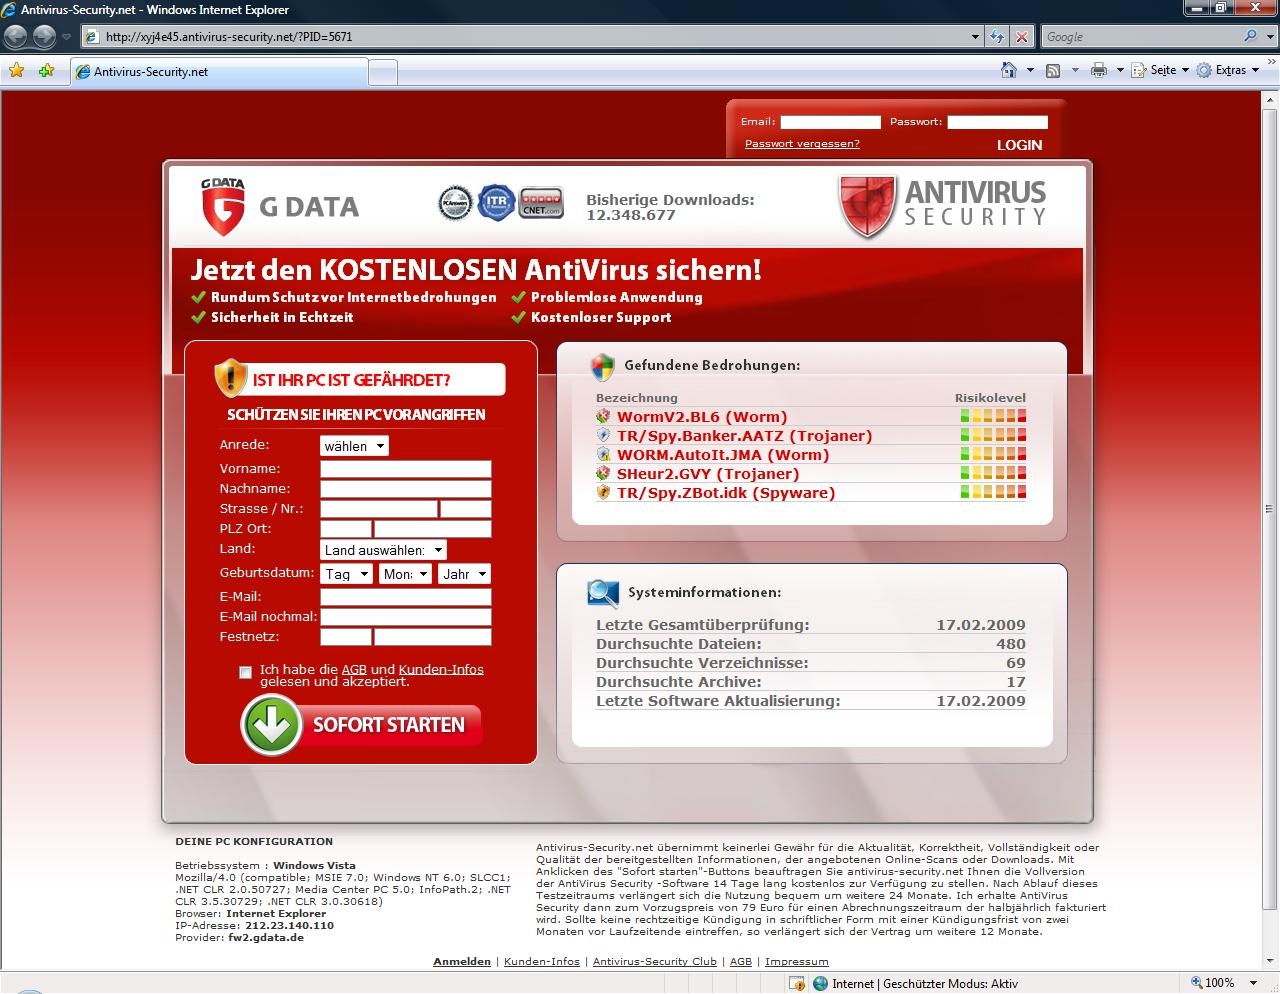
Task: Open the AGB link in the footer
Action: 741,961
